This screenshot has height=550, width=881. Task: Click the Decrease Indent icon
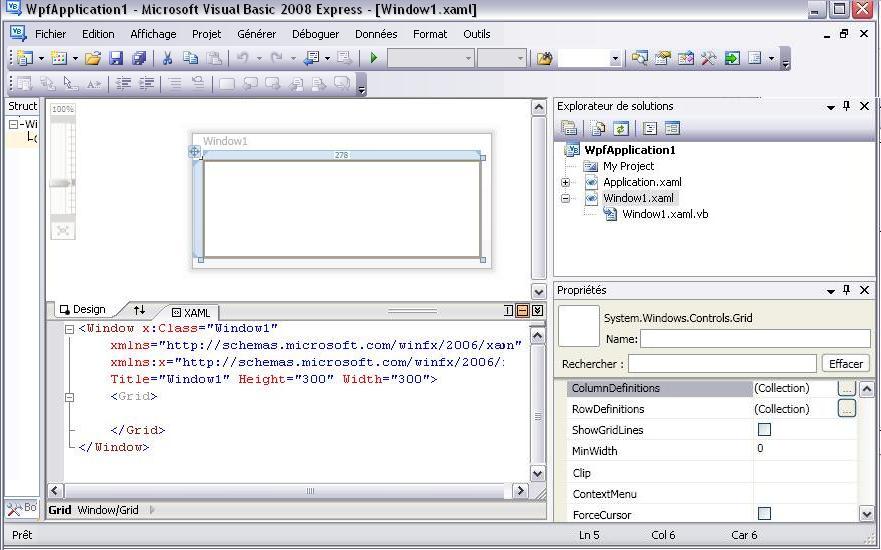coord(123,84)
